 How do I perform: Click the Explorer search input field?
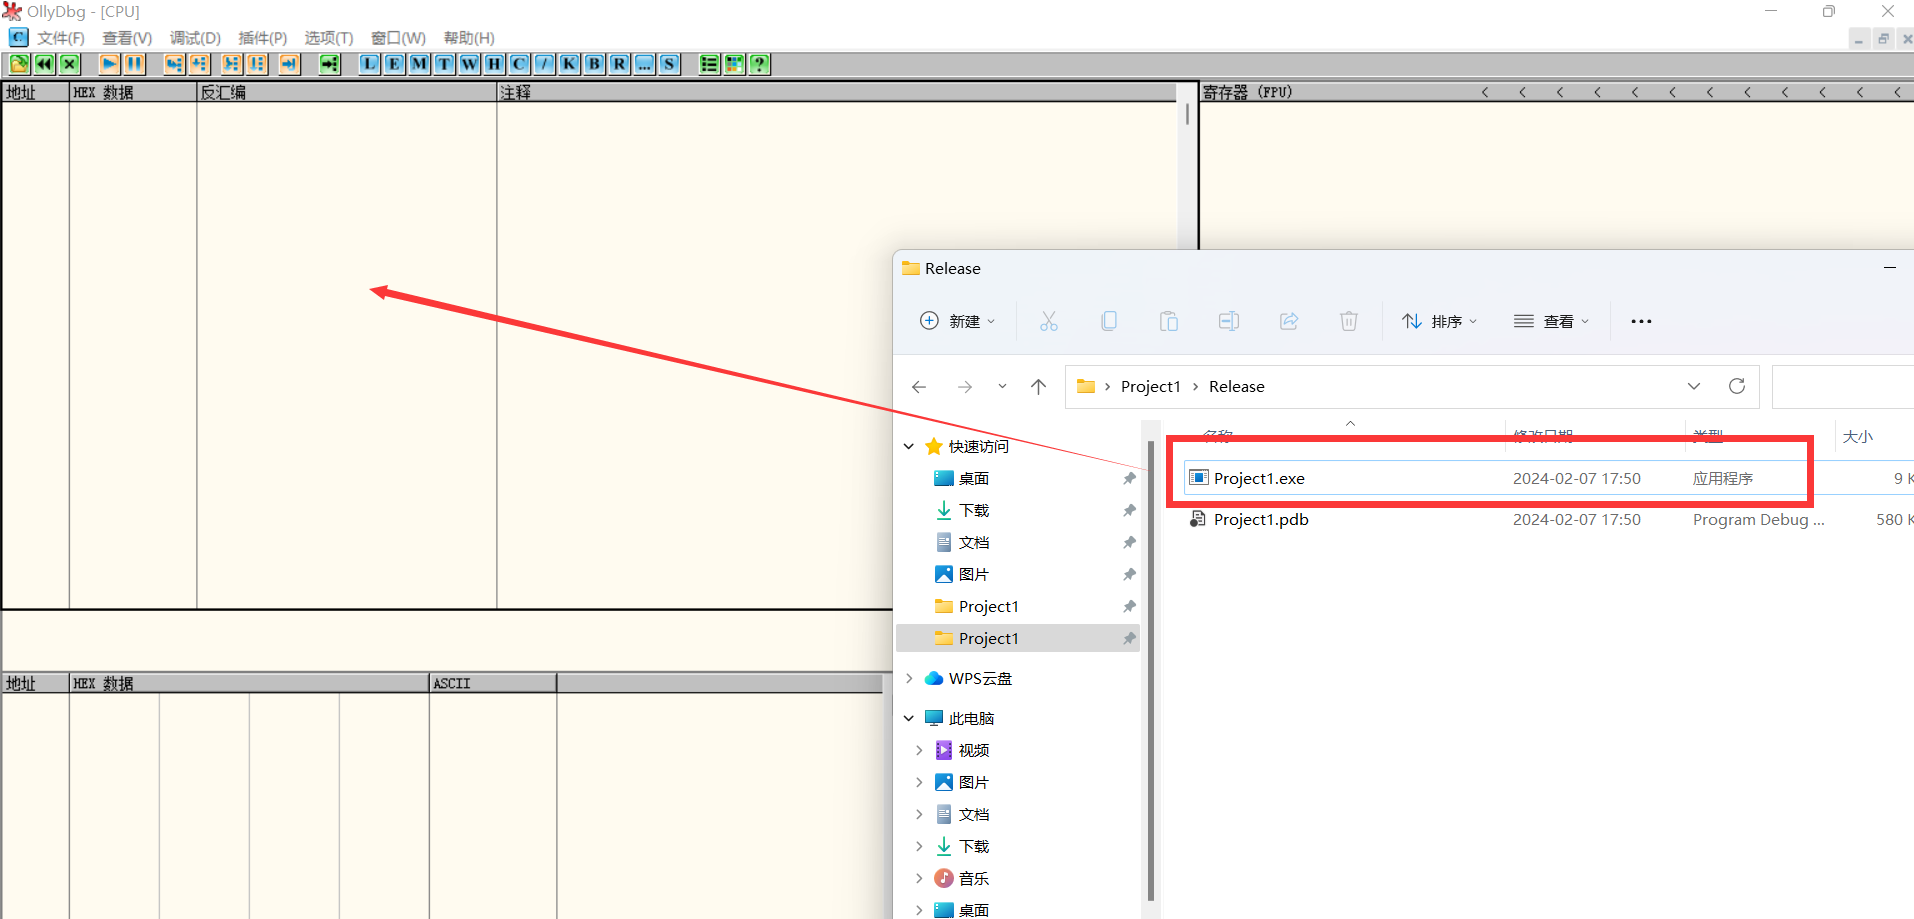pos(1843,387)
